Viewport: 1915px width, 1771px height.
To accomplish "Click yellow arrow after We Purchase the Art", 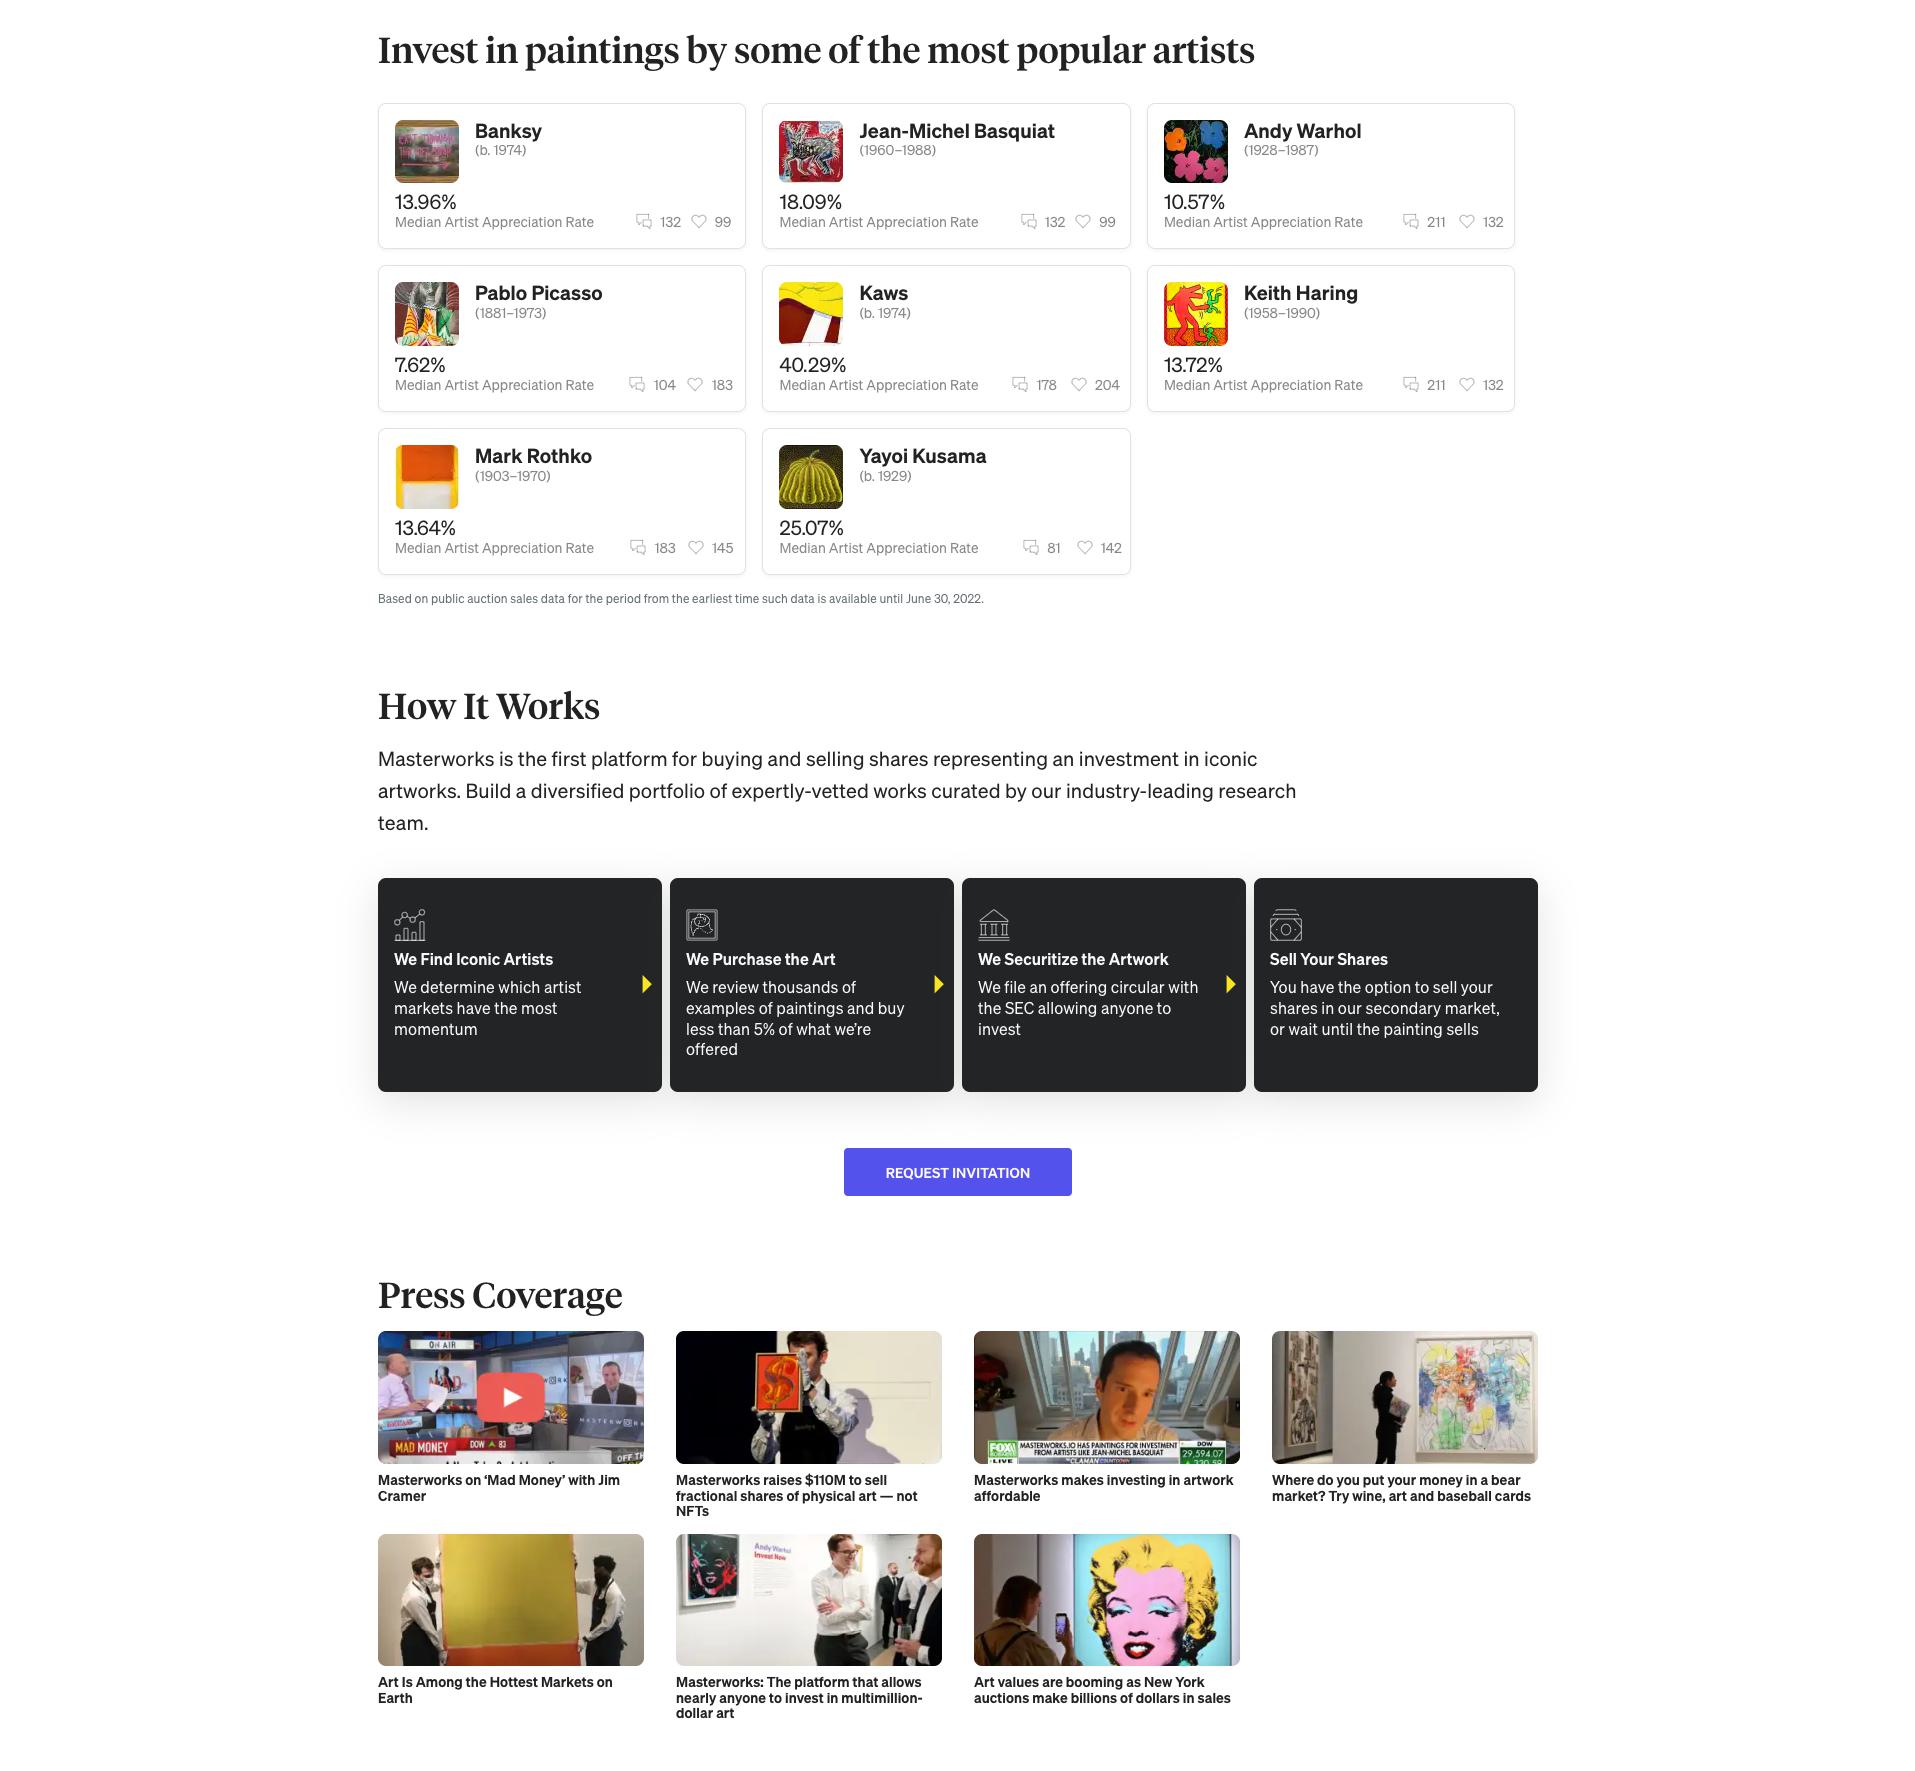I will click(939, 984).
